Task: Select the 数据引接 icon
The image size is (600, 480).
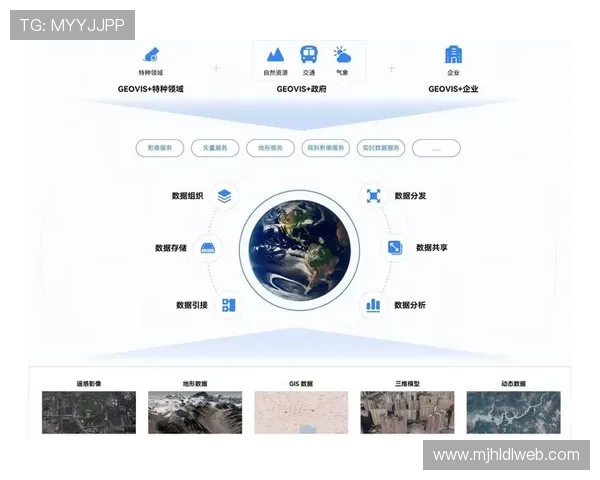Action: [x=228, y=305]
